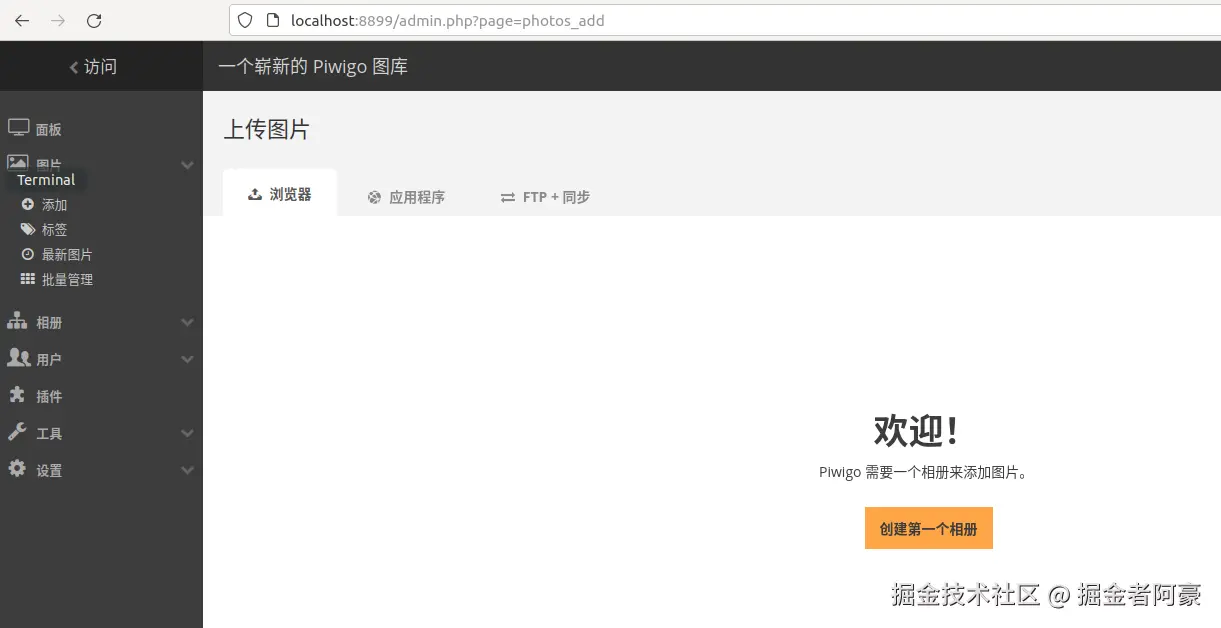Image resolution: width=1221 pixels, height=628 pixels.
Task: Click the shield icon in address bar
Action: (x=245, y=20)
